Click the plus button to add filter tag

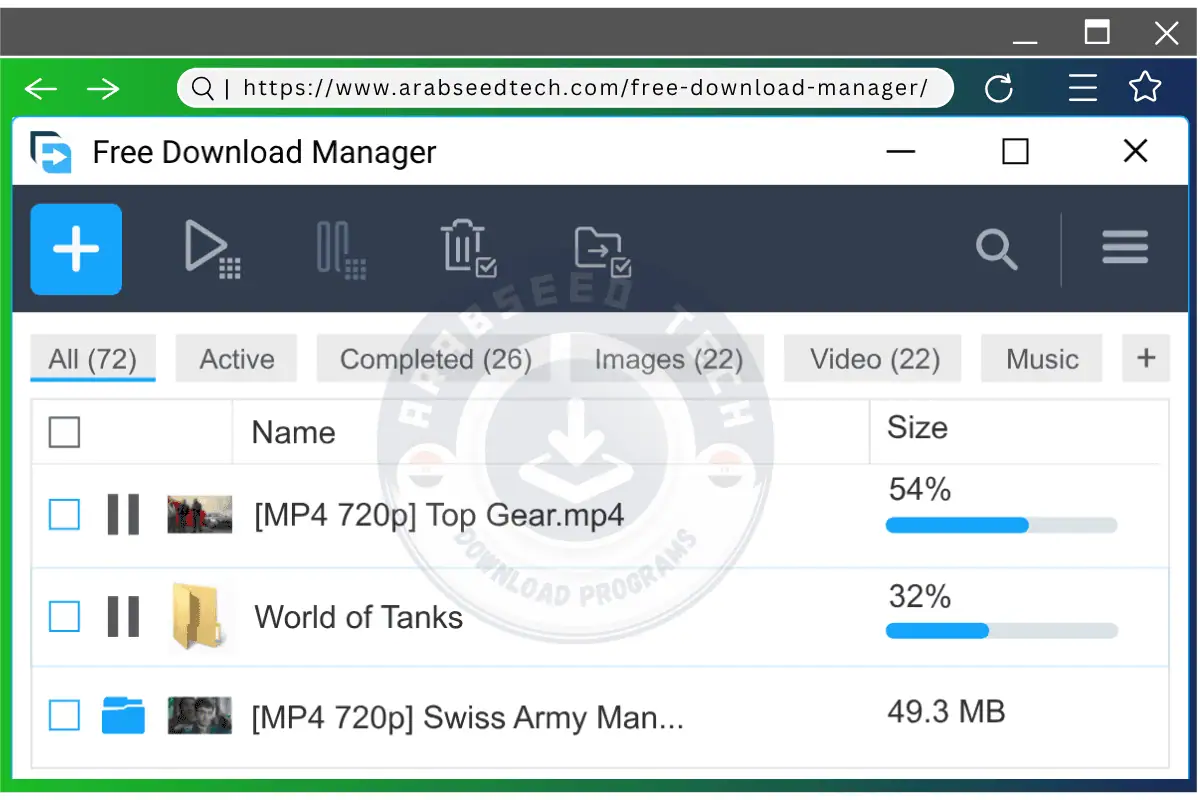(x=1146, y=358)
